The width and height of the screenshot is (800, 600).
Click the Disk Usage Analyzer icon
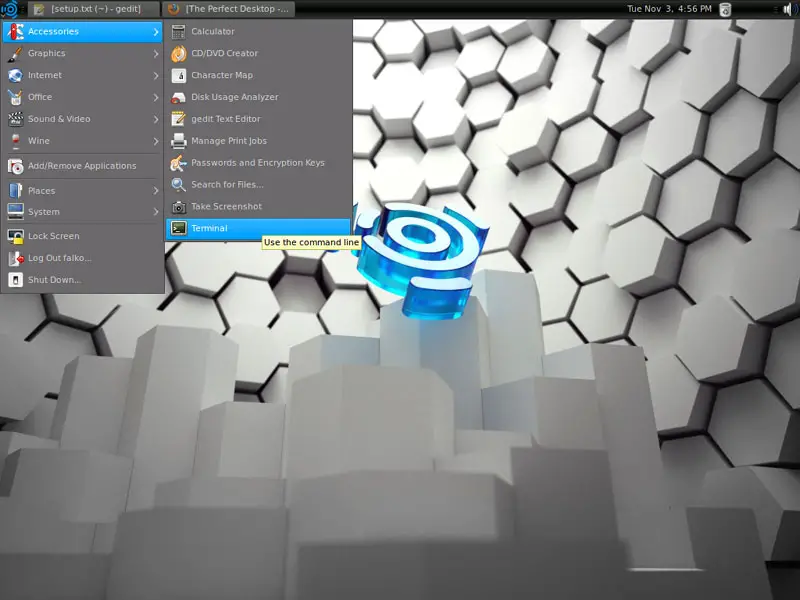(x=179, y=97)
